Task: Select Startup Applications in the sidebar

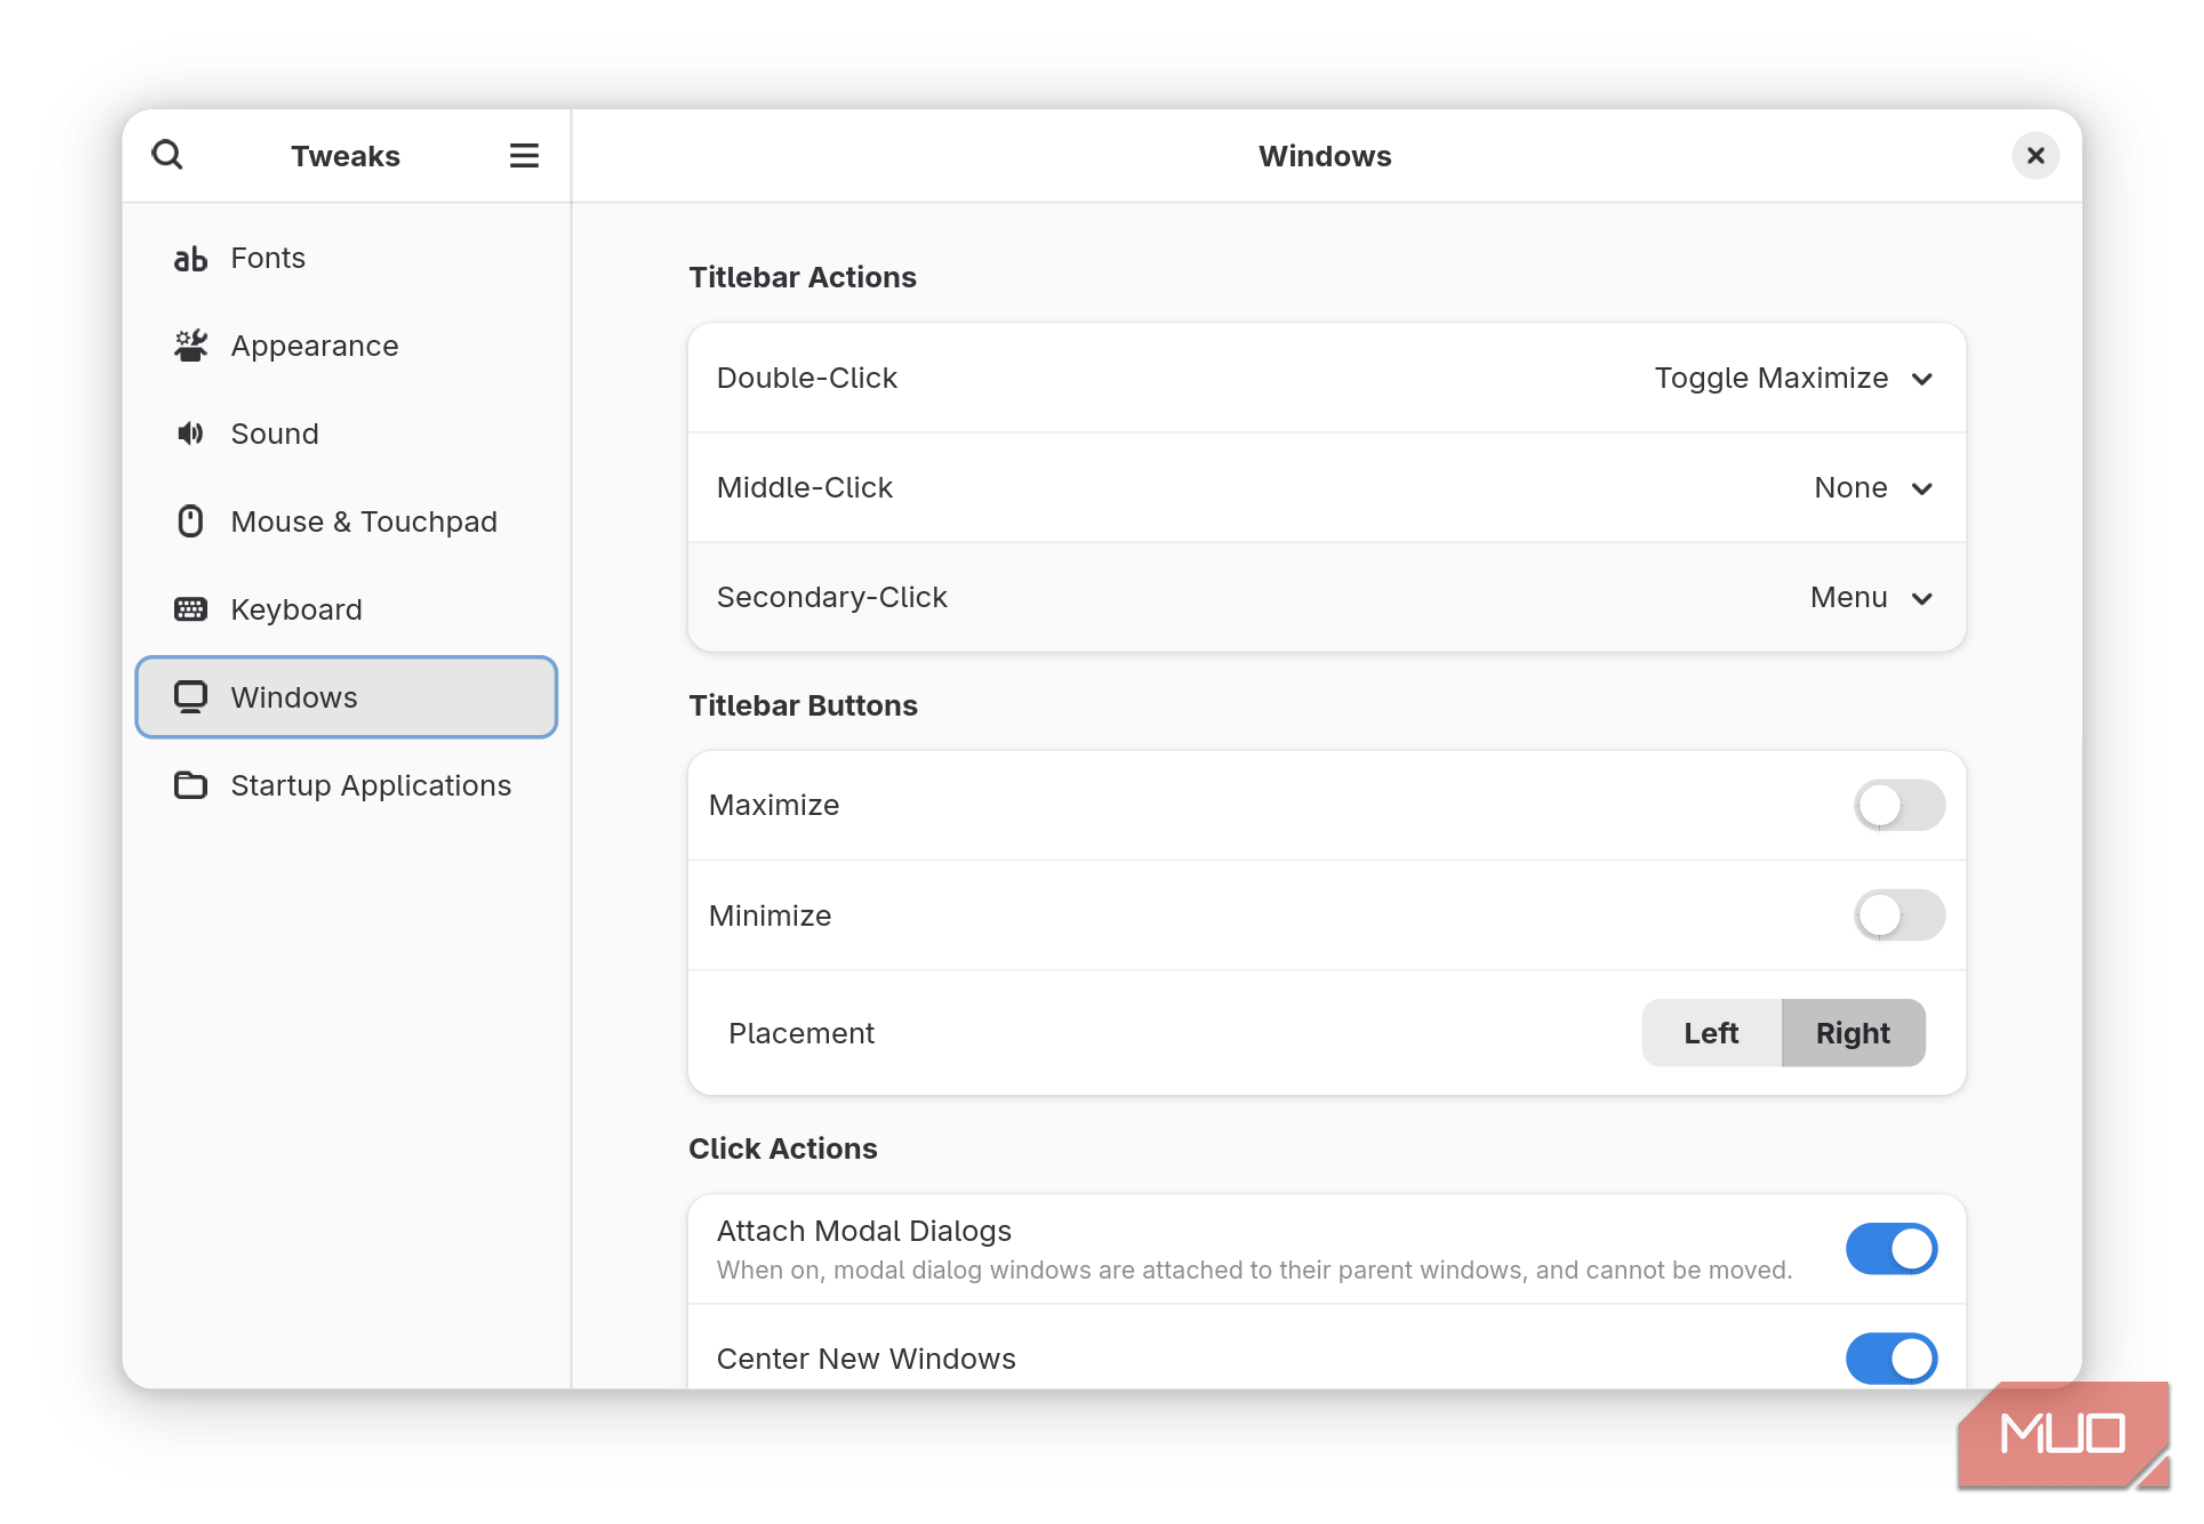Action: coord(346,785)
